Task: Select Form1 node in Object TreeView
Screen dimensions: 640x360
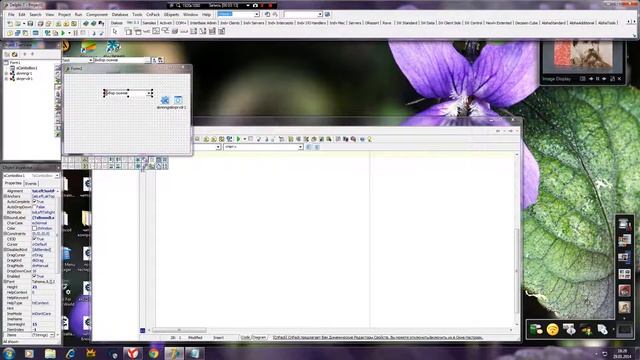Action: pyautogui.click(x=15, y=63)
